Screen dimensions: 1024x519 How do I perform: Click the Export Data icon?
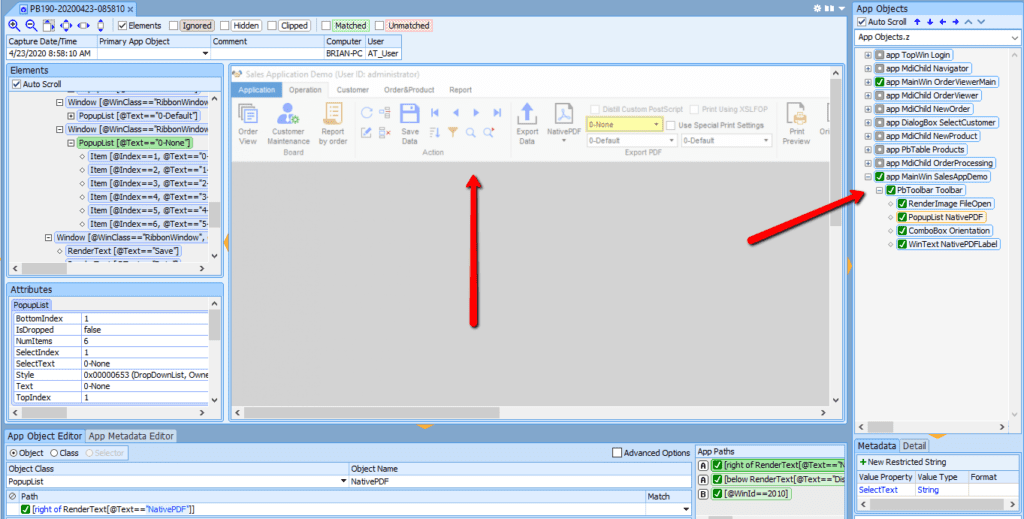point(526,114)
